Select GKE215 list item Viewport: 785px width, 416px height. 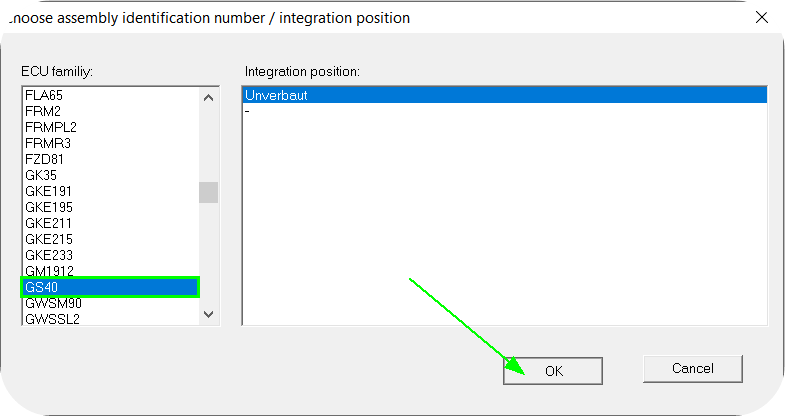coord(49,239)
